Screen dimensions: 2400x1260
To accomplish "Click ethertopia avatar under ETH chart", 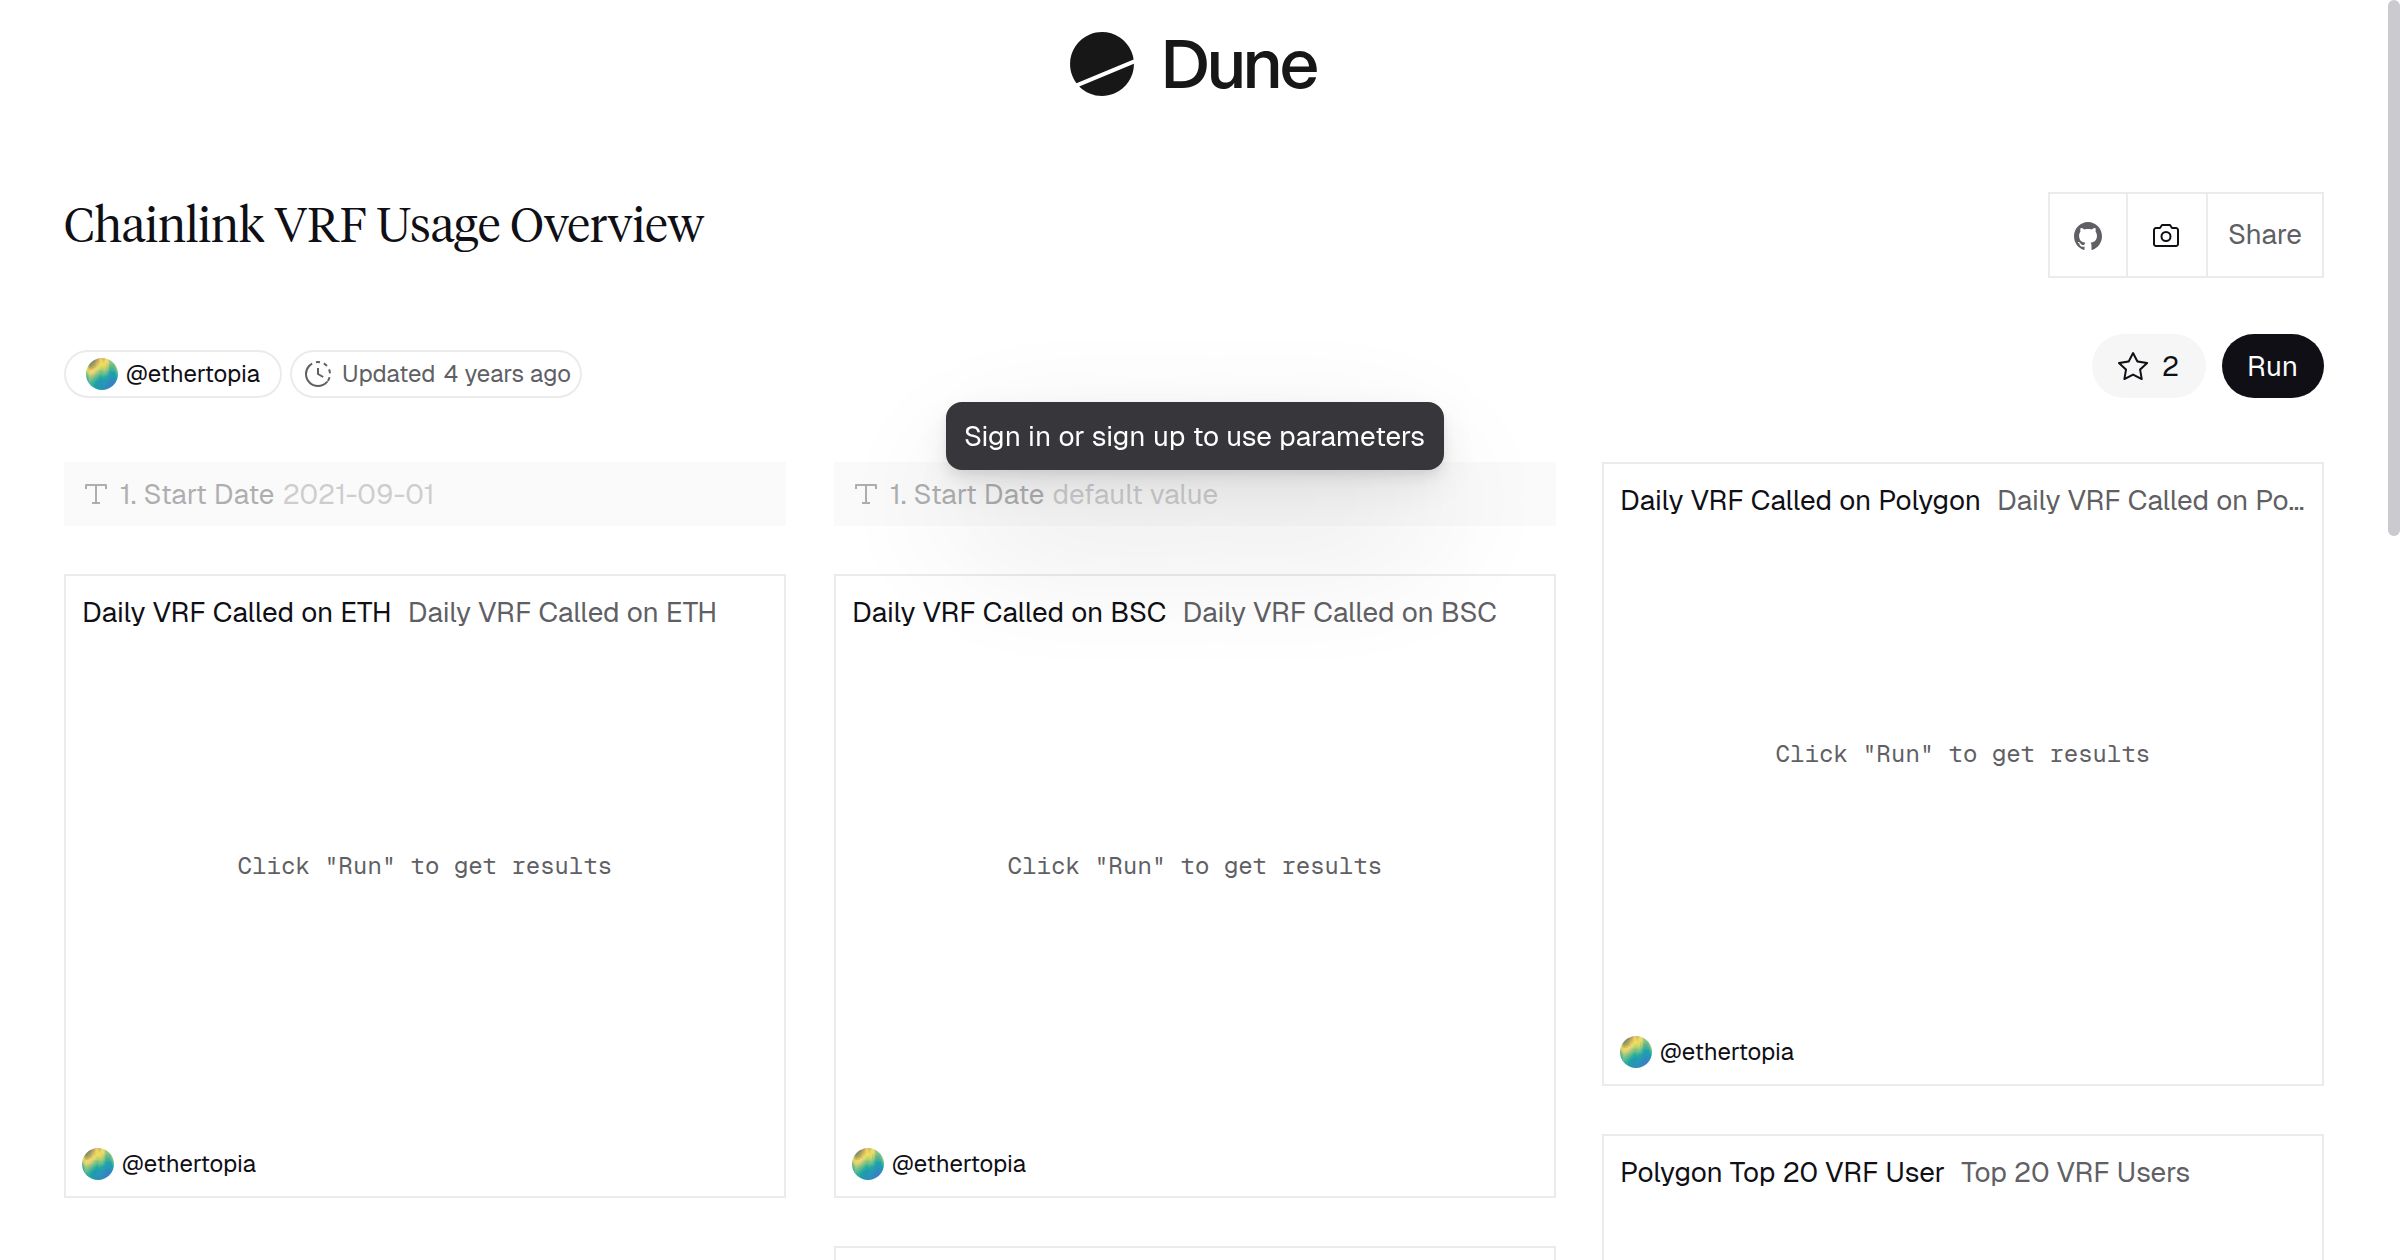I will coord(98,1164).
